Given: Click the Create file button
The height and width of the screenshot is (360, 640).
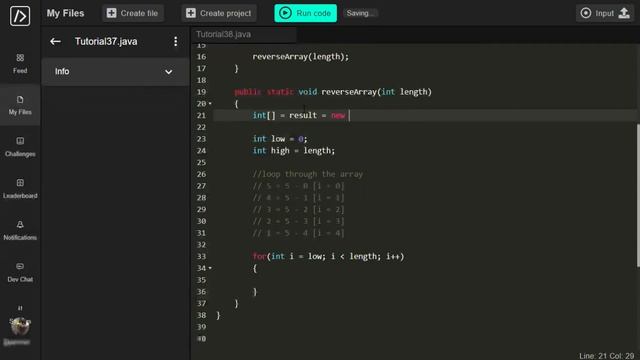Looking at the screenshot, I should click(133, 13).
